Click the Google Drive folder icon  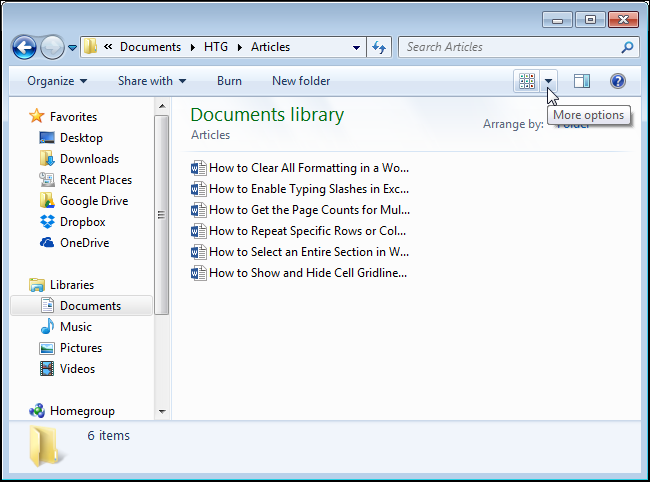click(x=47, y=201)
